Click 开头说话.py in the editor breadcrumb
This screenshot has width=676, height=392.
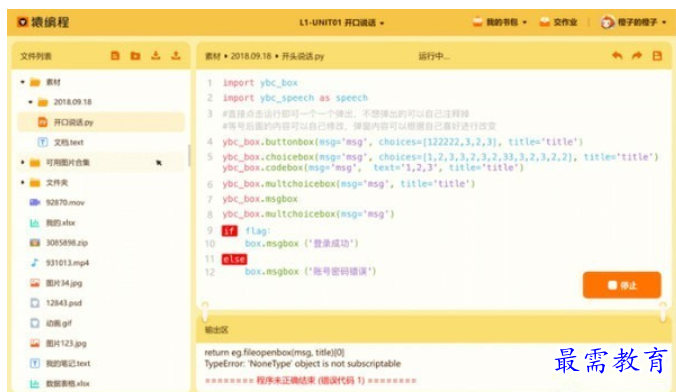tap(303, 56)
